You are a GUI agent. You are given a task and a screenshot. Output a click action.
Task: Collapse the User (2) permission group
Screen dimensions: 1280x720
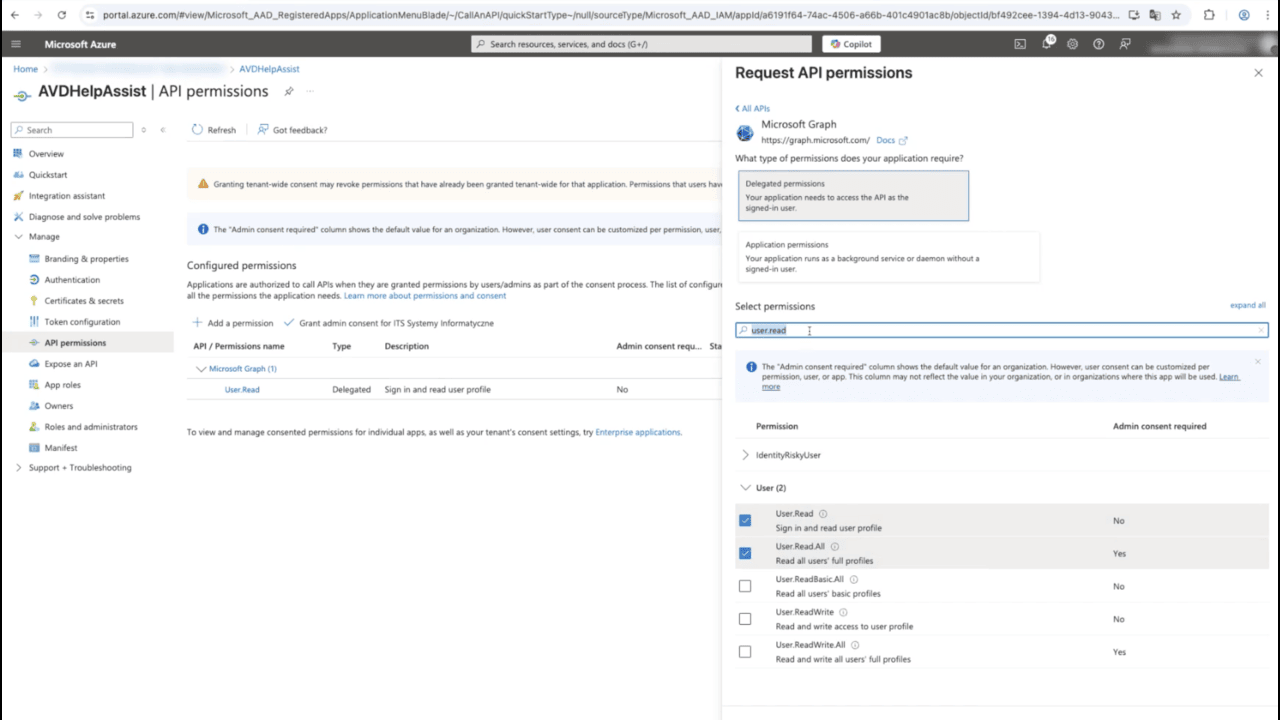click(745, 488)
